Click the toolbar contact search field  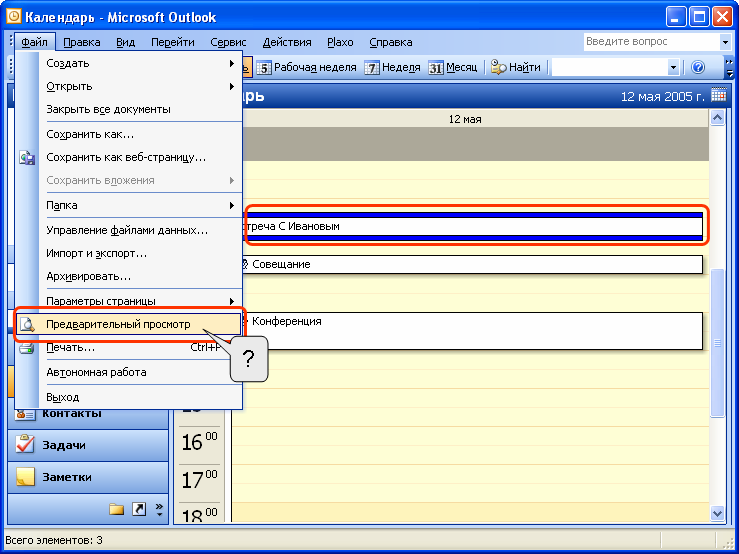click(610, 67)
